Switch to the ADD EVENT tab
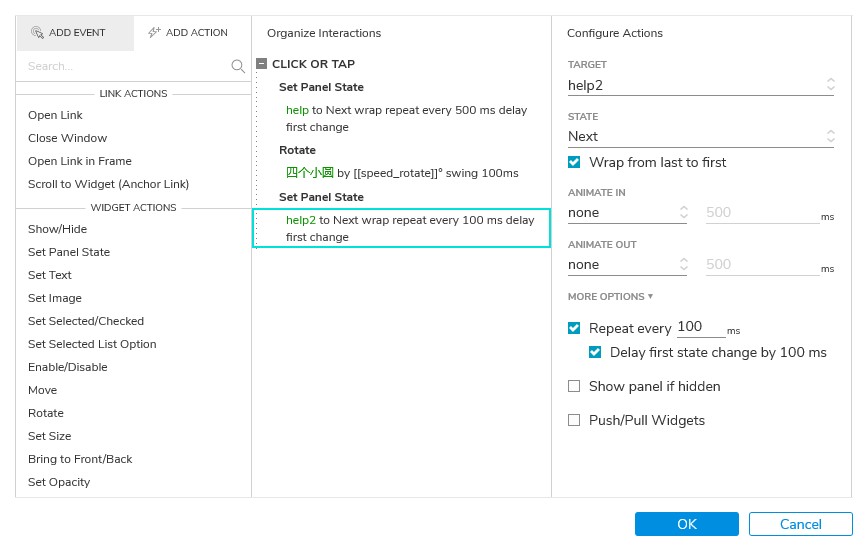868x551 pixels. click(75, 33)
